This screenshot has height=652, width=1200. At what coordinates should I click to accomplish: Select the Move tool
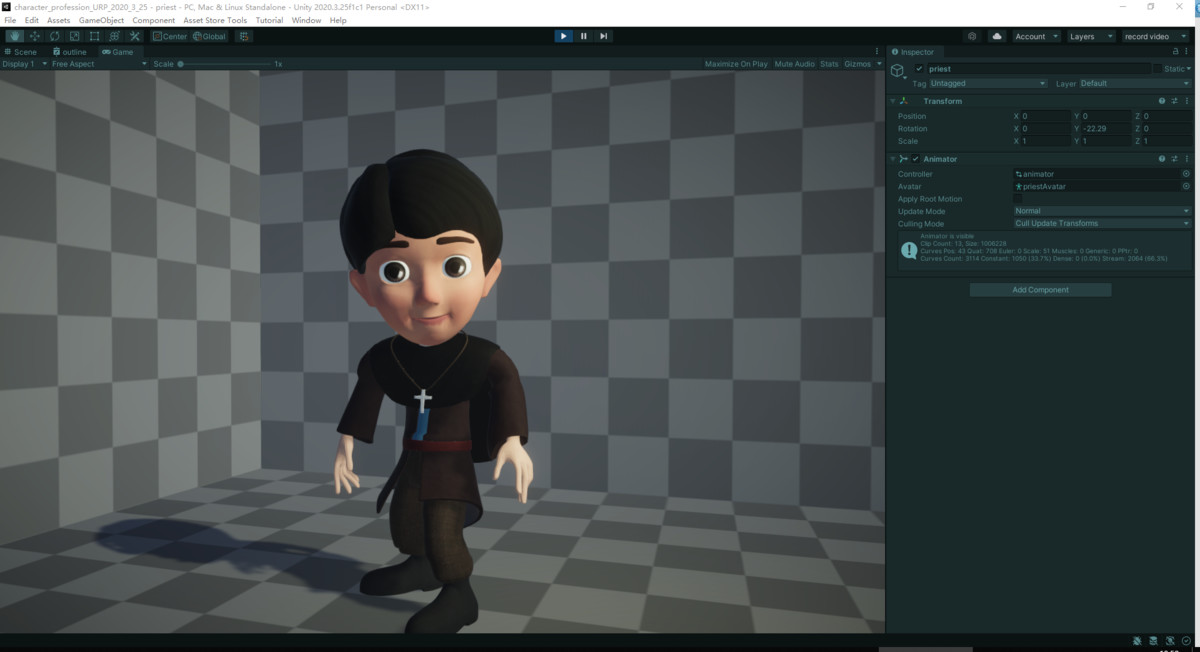tap(35, 36)
